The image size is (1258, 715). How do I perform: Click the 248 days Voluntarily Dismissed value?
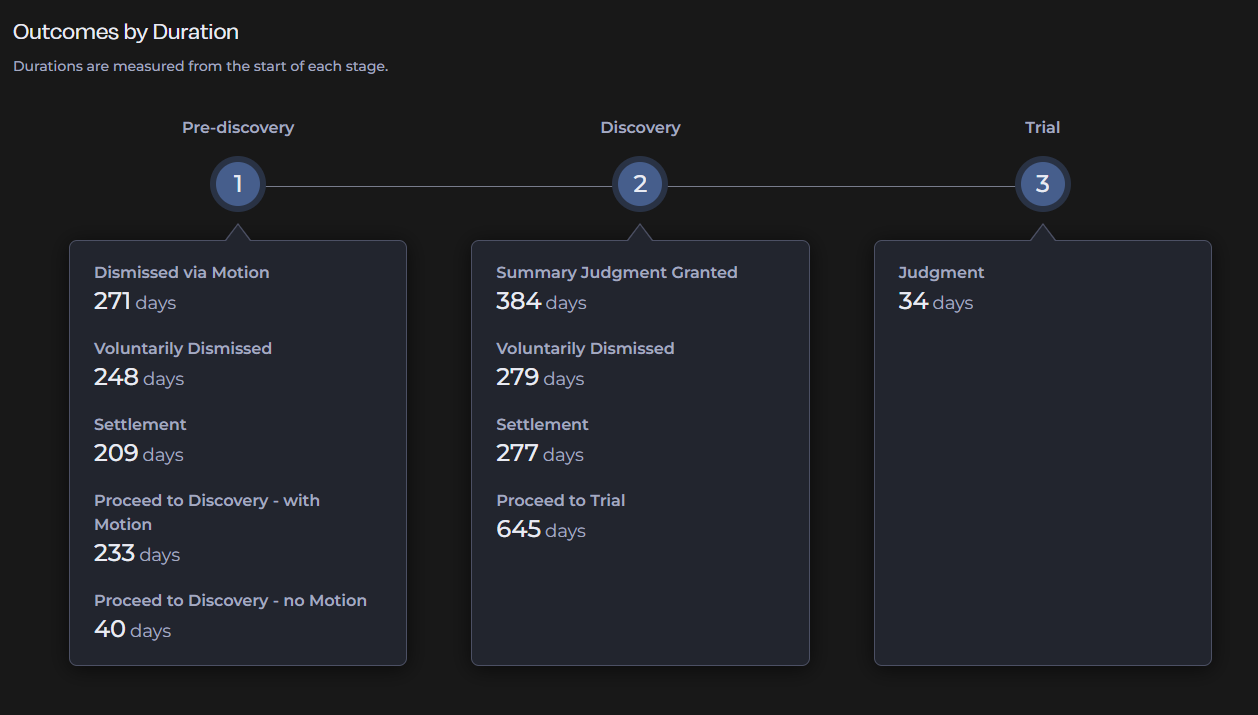[x=139, y=378]
